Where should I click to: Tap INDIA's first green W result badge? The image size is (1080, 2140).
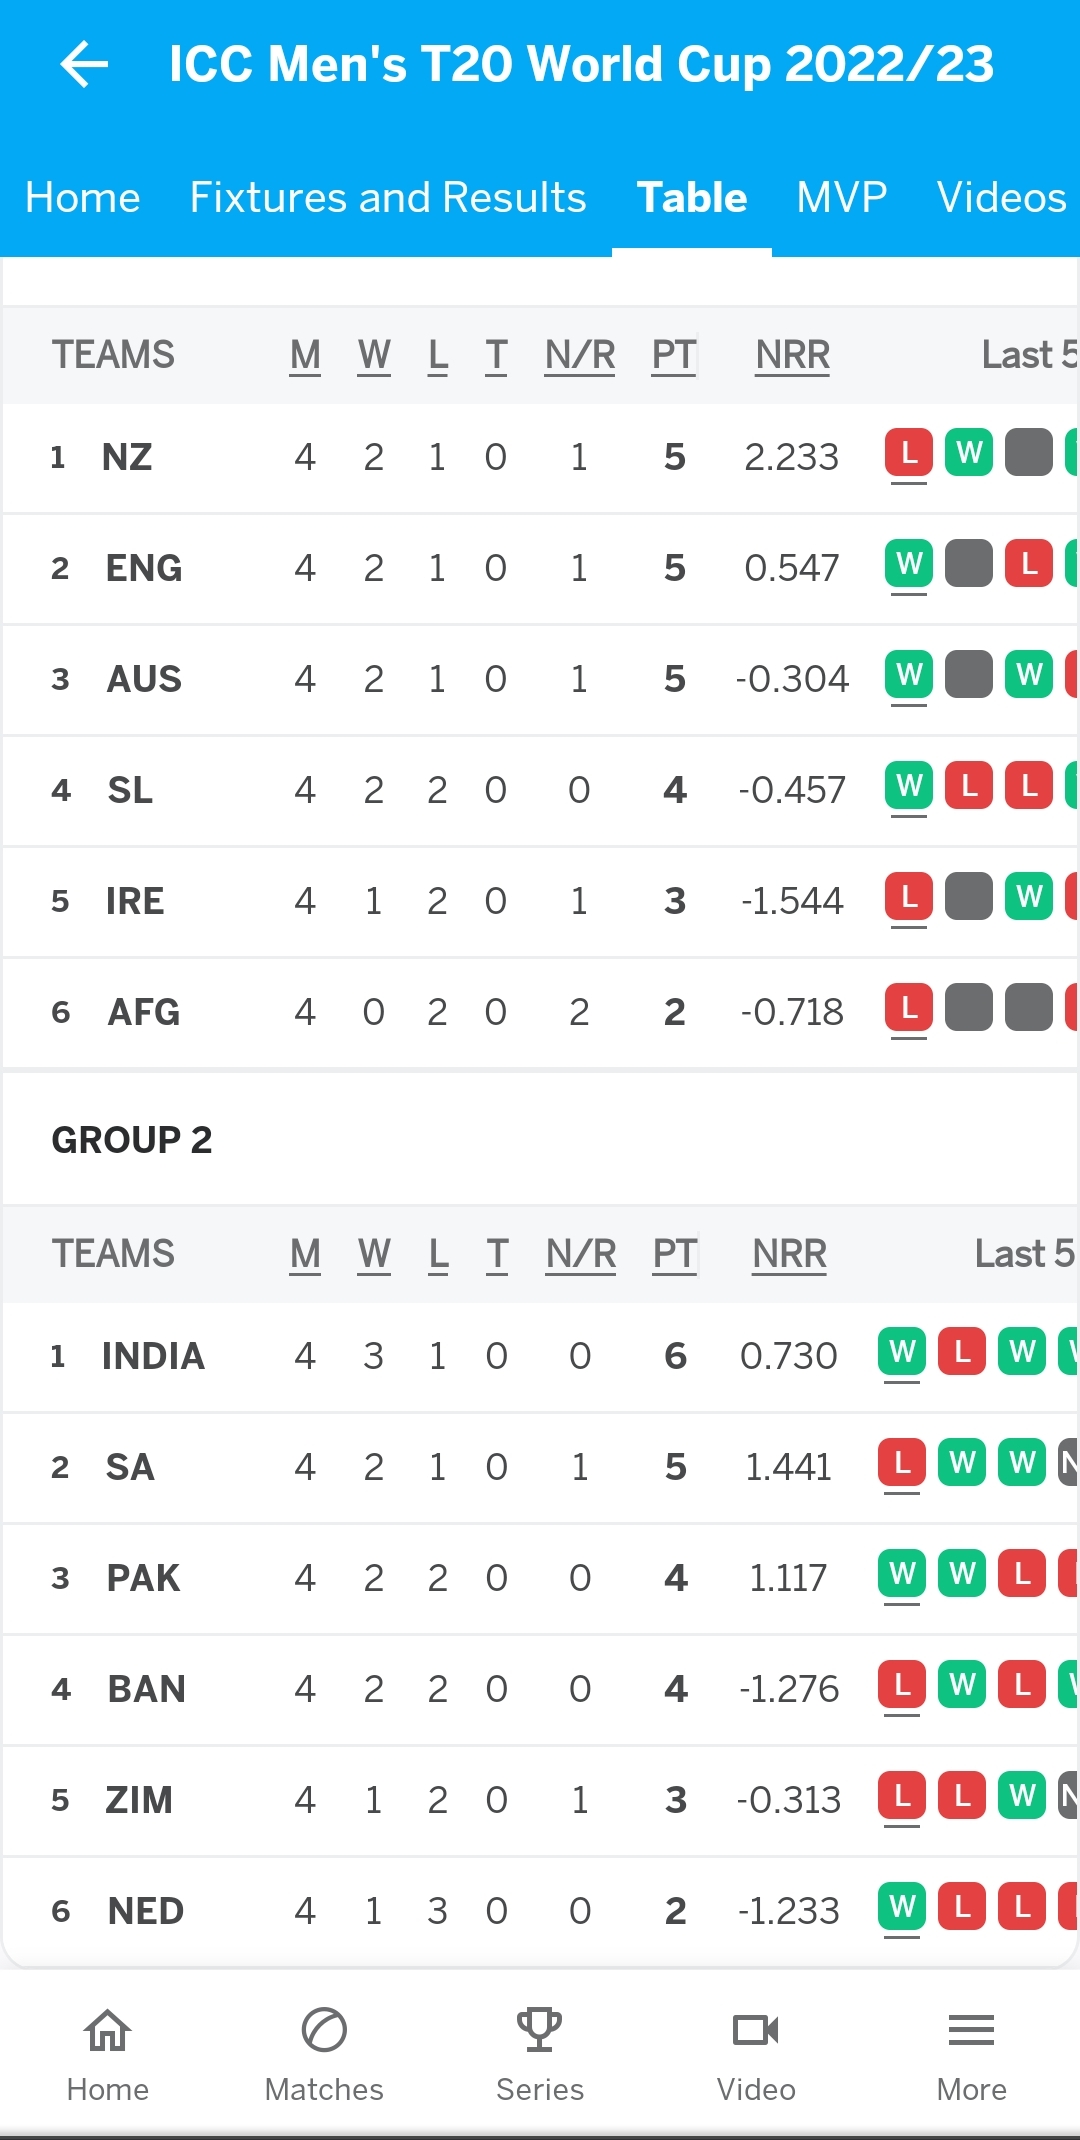pyautogui.click(x=902, y=1352)
